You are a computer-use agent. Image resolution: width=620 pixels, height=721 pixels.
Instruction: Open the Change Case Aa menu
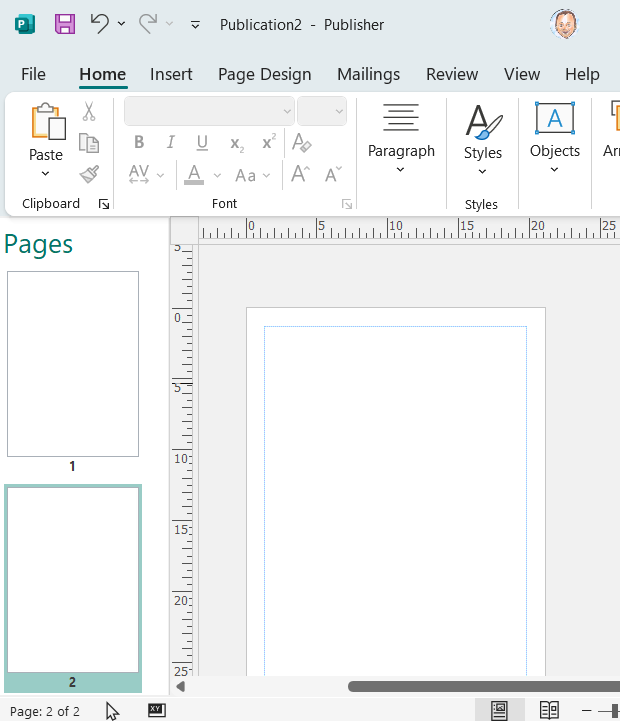point(253,175)
